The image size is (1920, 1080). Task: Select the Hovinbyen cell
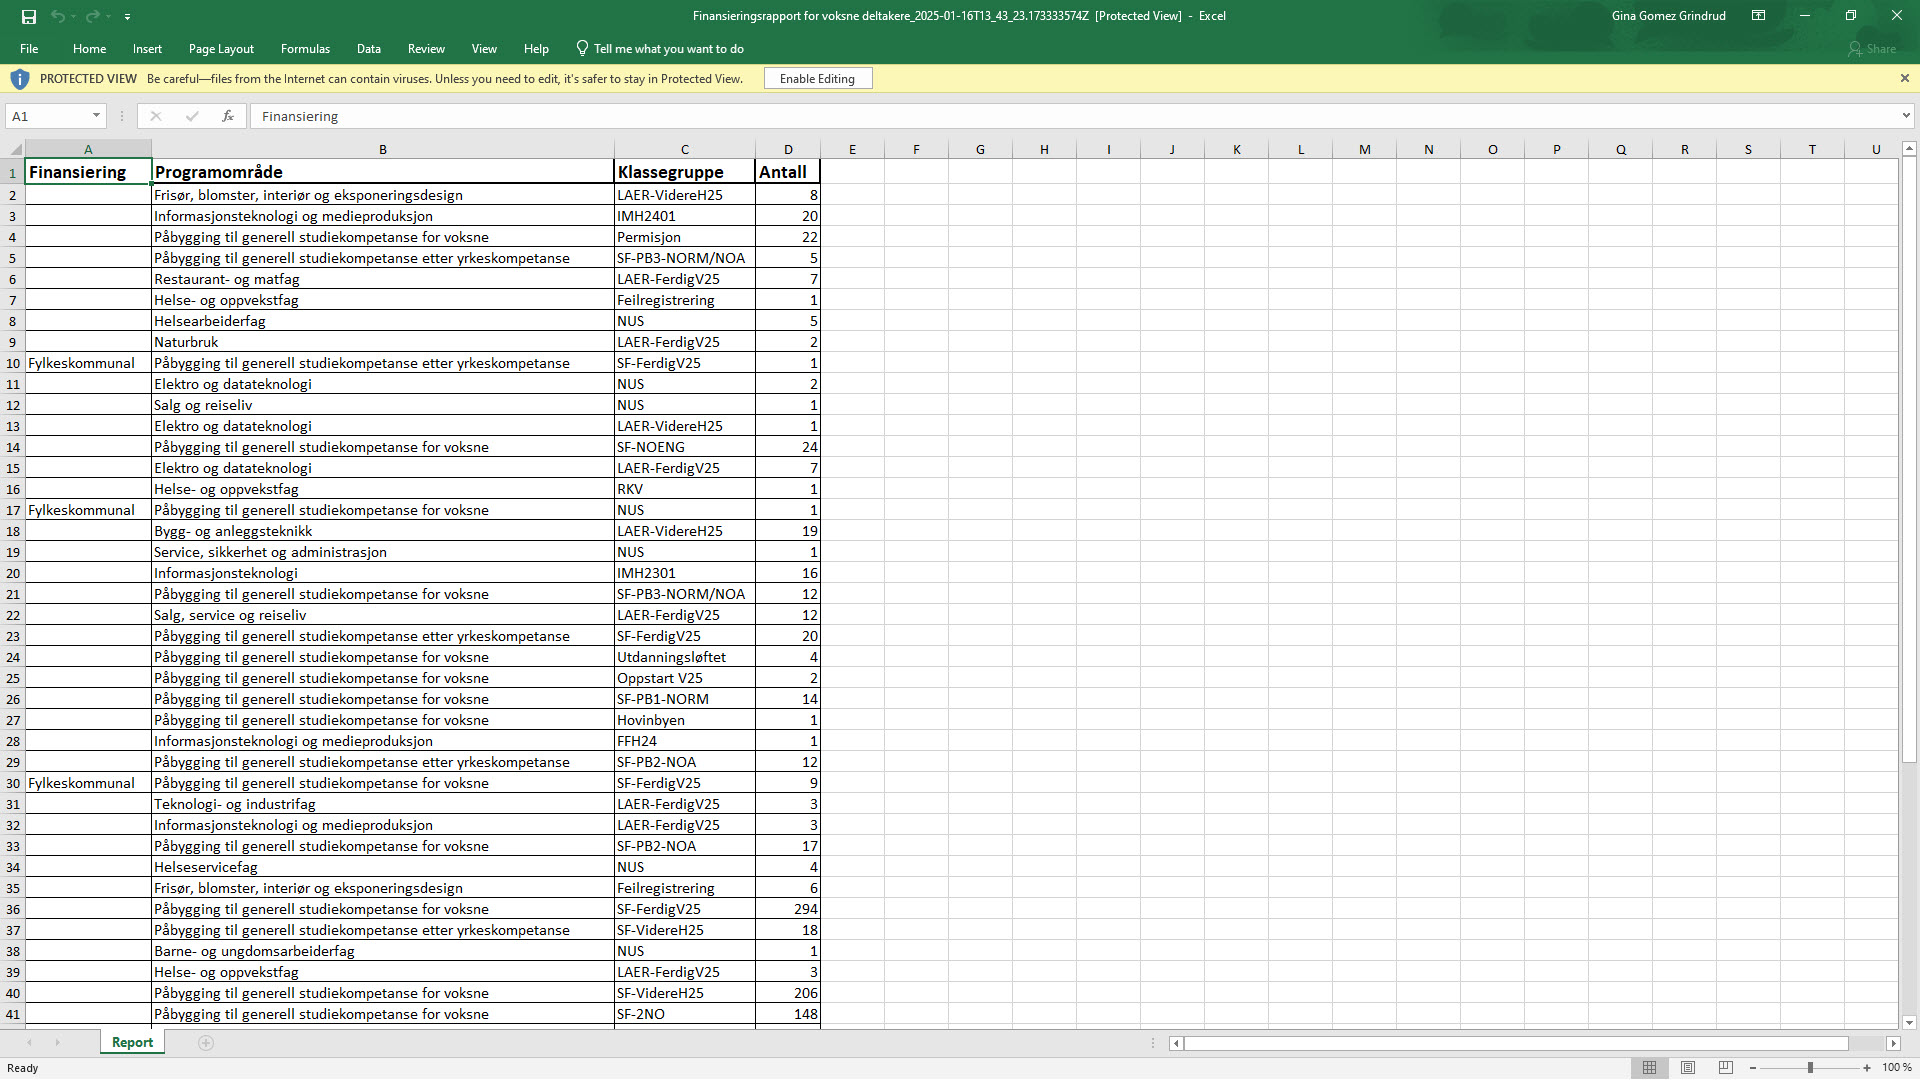pyautogui.click(x=685, y=720)
